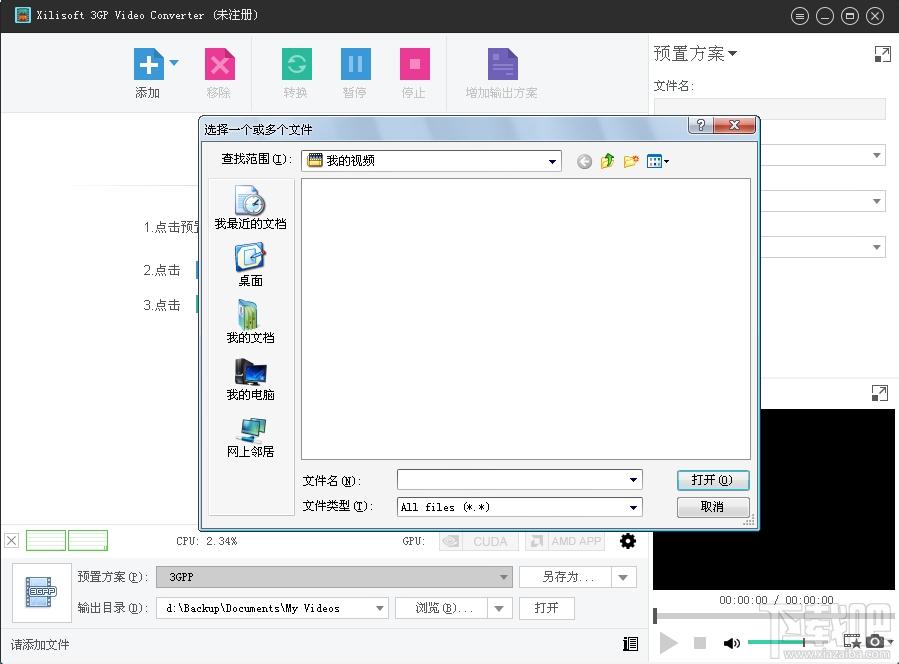This screenshot has height=664, width=899.
Task: Click the 打开(O) button in dialog
Action: tap(713, 480)
